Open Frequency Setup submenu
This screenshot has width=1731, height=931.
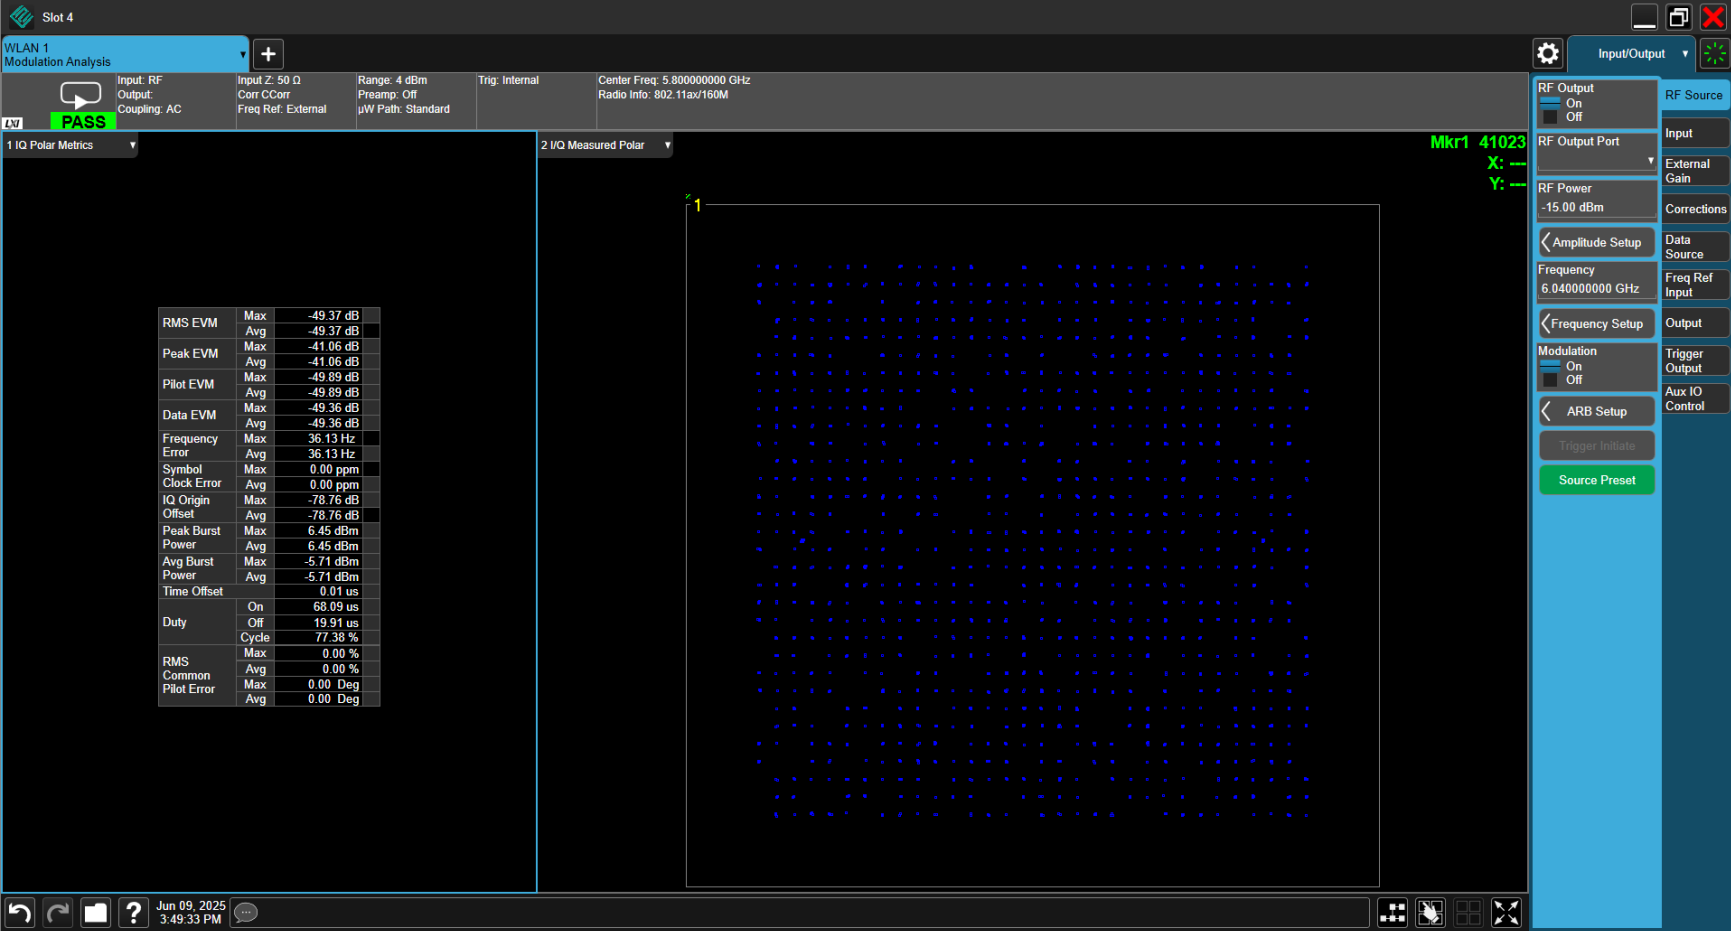(1597, 323)
